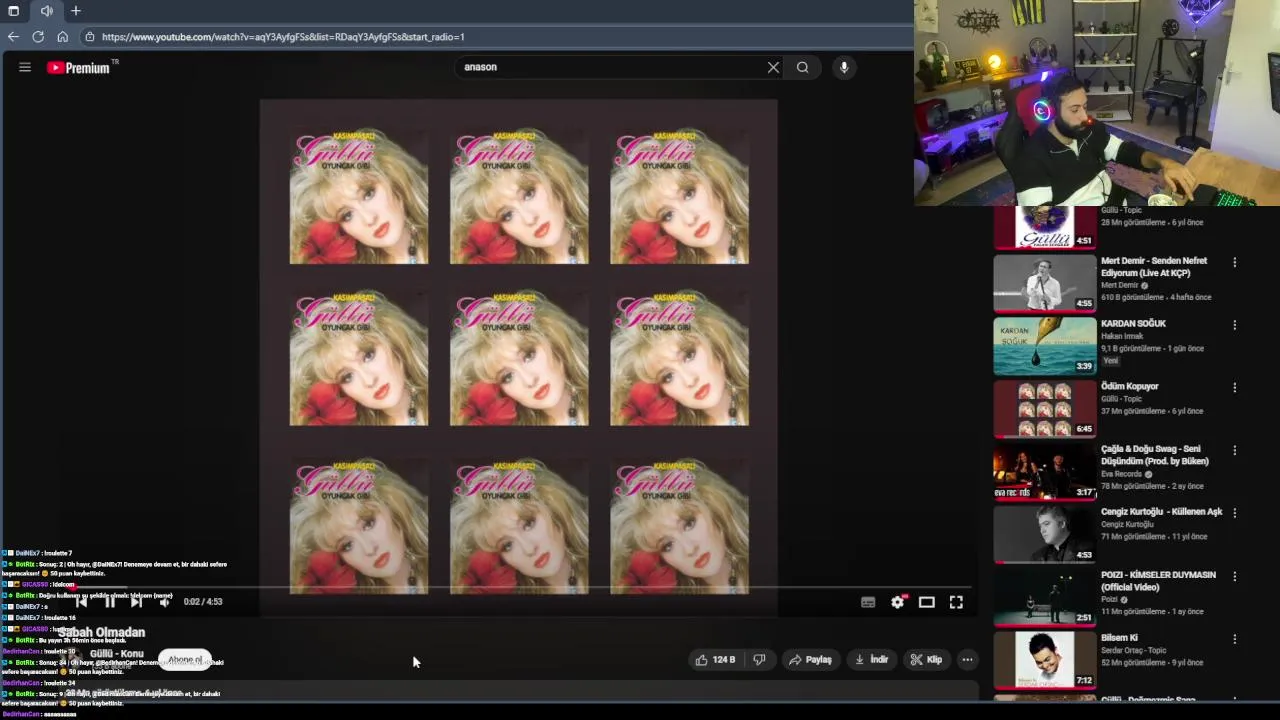Open Cengiz Kurtoğlu Küllenen Aşk thumbnail
This screenshot has height=720, width=1280.
click(x=1044, y=535)
